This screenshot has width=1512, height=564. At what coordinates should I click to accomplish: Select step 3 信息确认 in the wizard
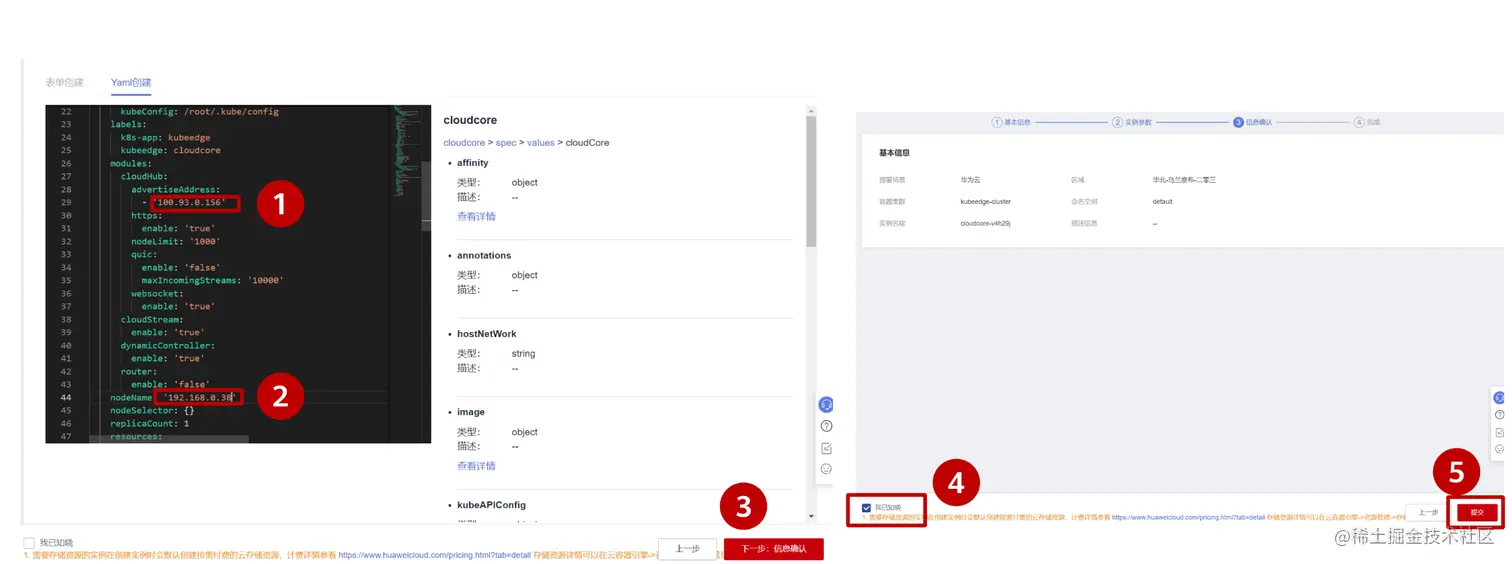click(1253, 122)
